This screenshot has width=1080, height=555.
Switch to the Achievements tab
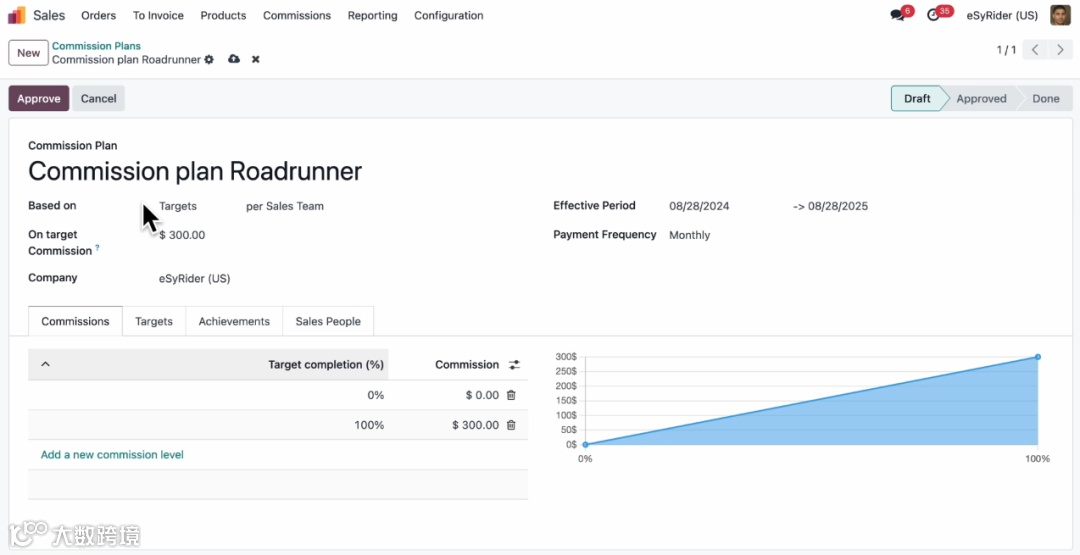234,322
